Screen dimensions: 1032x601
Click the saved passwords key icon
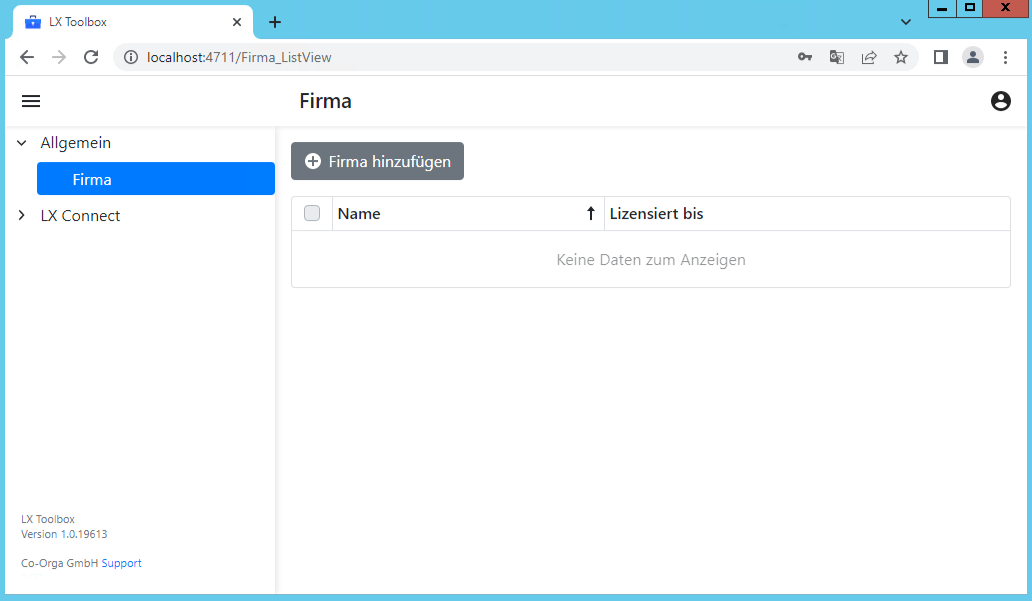point(804,57)
